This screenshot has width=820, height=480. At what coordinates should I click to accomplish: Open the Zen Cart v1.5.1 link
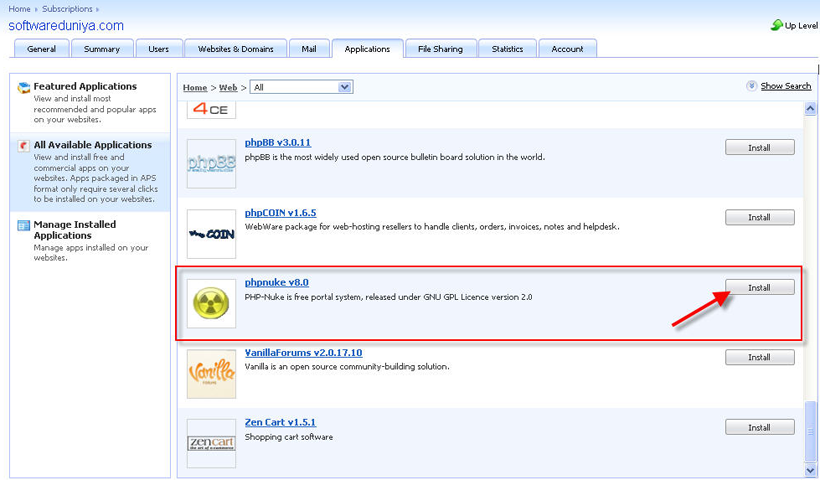pyautogui.click(x=280, y=422)
